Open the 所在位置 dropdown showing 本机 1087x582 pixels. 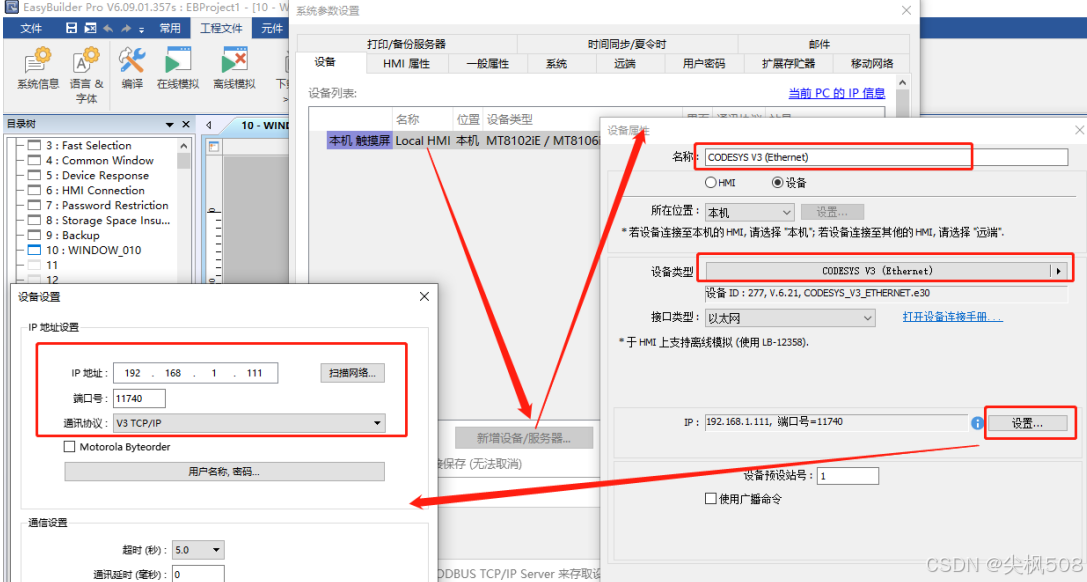coord(749,212)
